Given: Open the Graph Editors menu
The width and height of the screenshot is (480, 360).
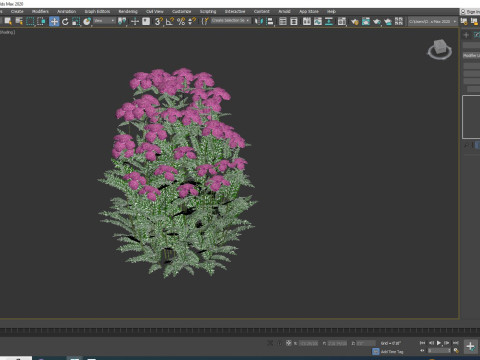Looking at the screenshot, I should [97, 11].
